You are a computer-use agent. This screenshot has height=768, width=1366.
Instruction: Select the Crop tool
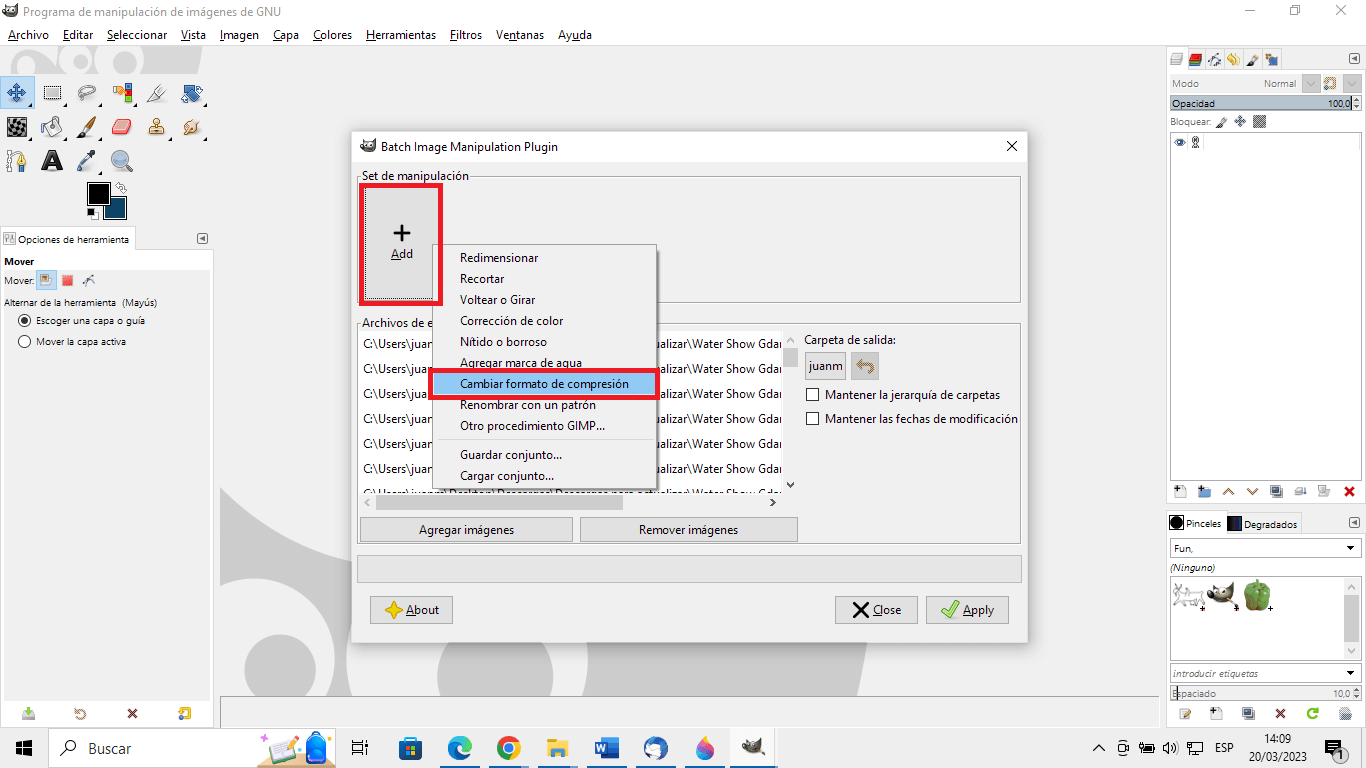[x=157, y=94]
